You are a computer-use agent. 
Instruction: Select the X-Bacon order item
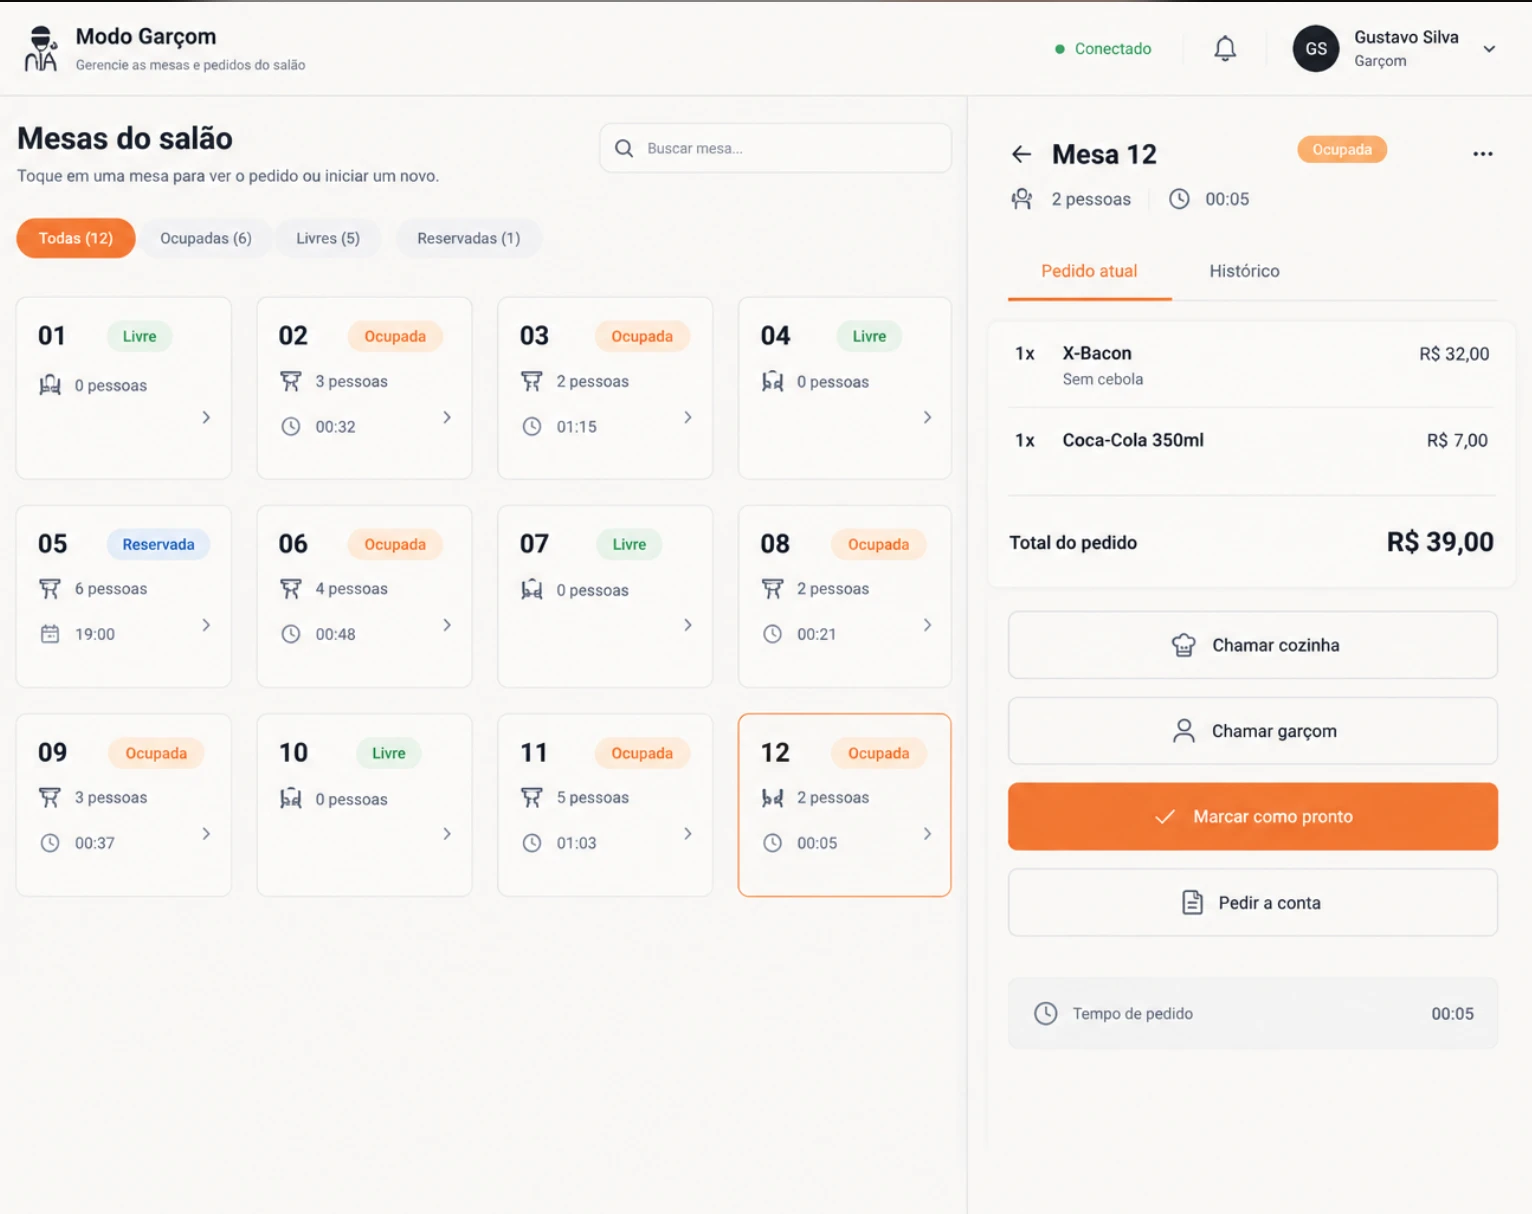tap(1252, 365)
